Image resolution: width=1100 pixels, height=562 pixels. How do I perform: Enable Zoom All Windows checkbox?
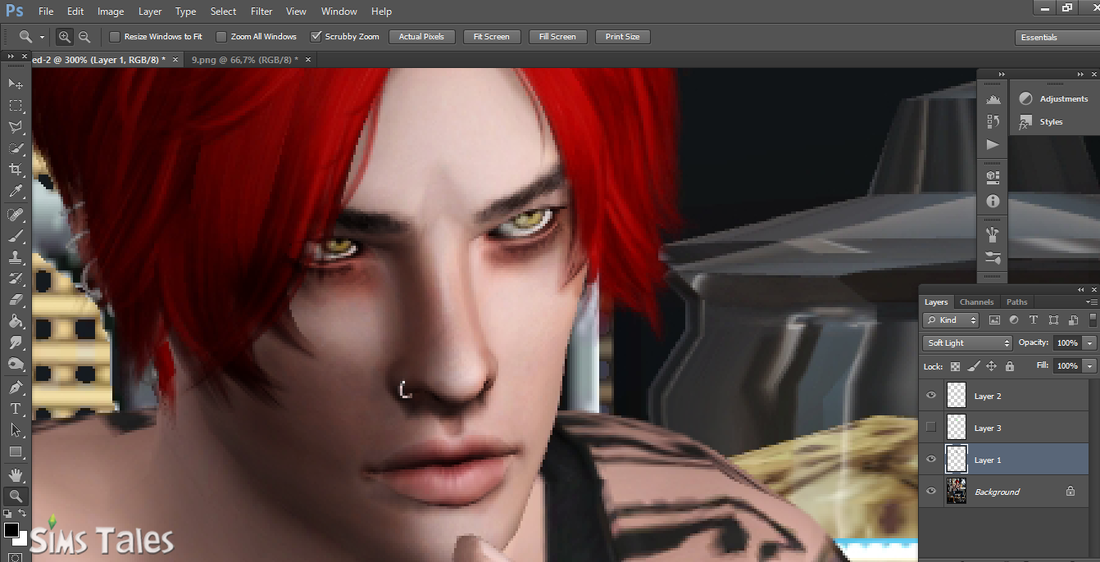tap(221, 36)
